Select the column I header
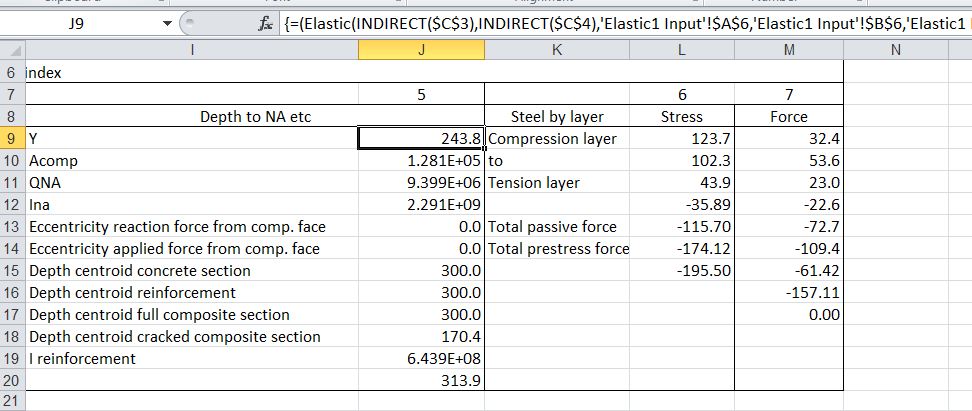The width and height of the screenshot is (972, 411). [191, 50]
